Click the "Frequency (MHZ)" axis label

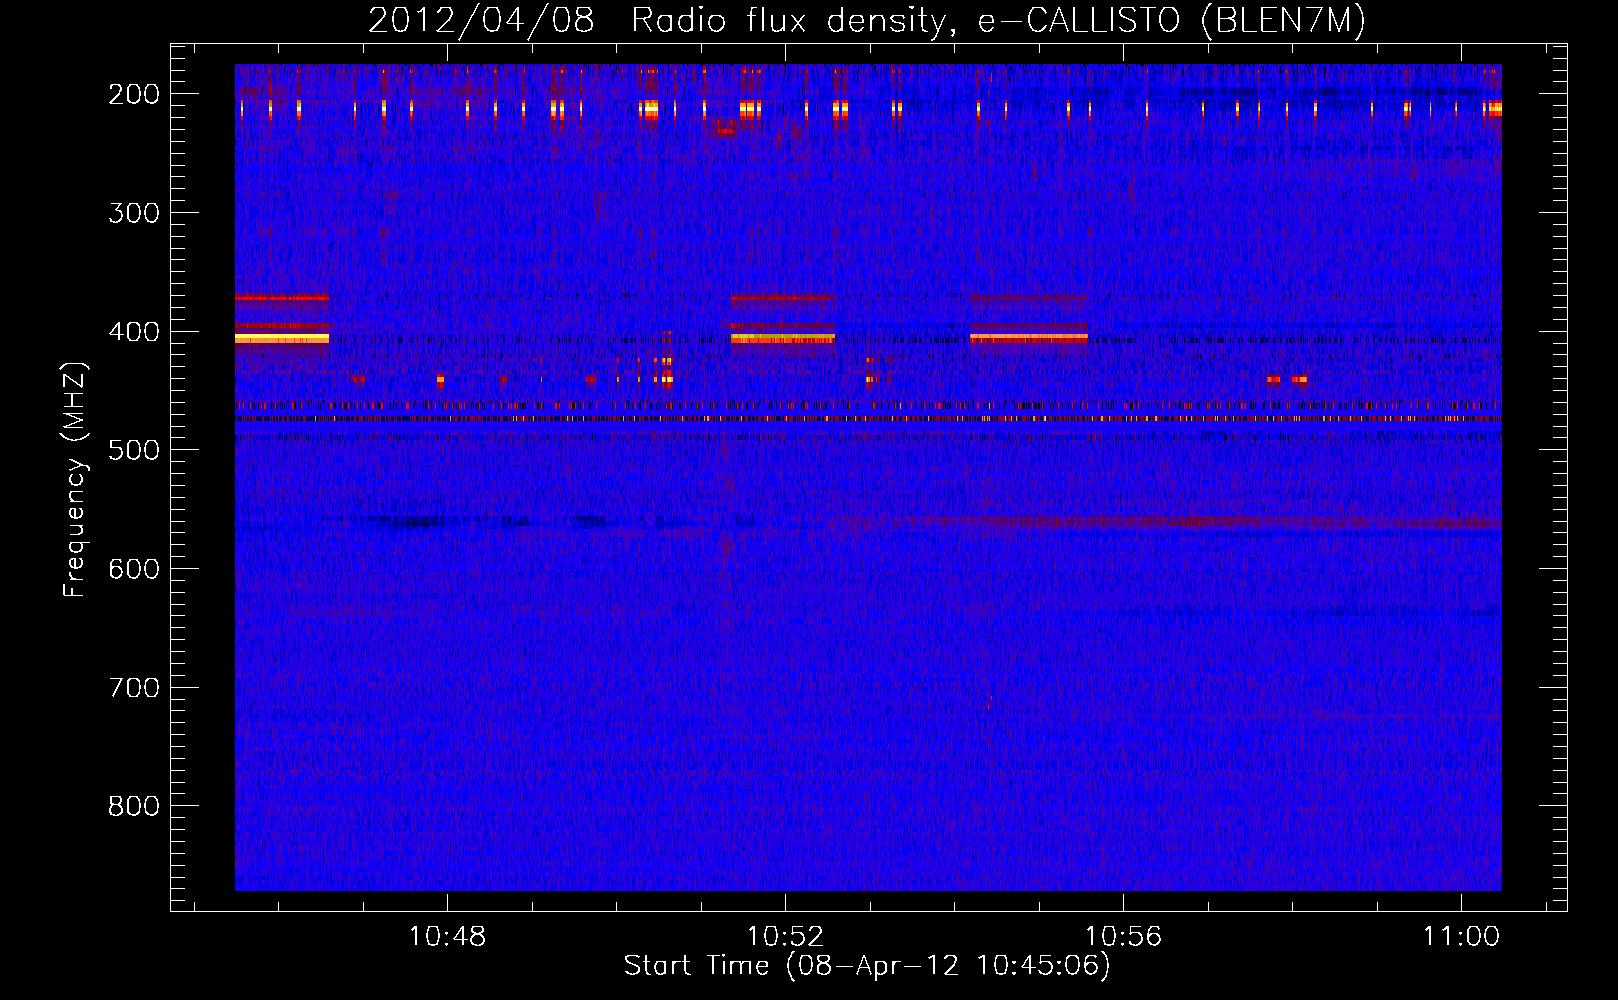pos(74,480)
